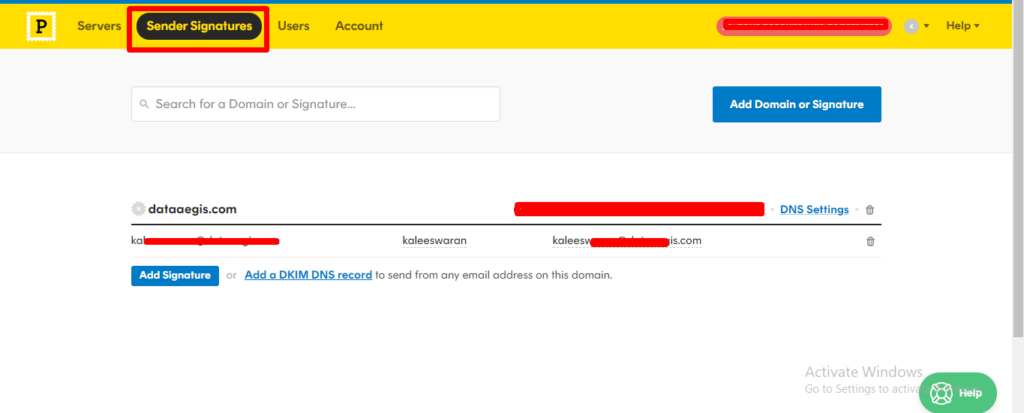Open the green floating Help widget
Screen dimensions: 1024x413
click(957, 393)
